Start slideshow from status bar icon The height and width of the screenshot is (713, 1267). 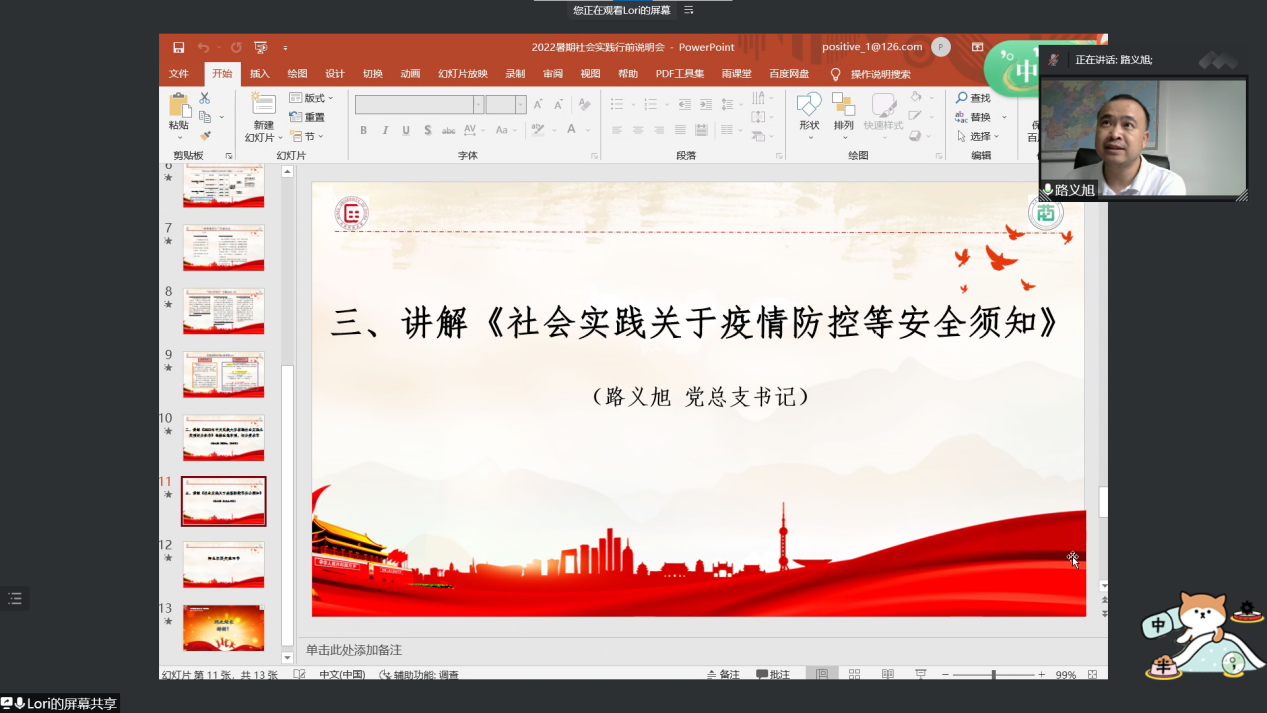click(921, 675)
